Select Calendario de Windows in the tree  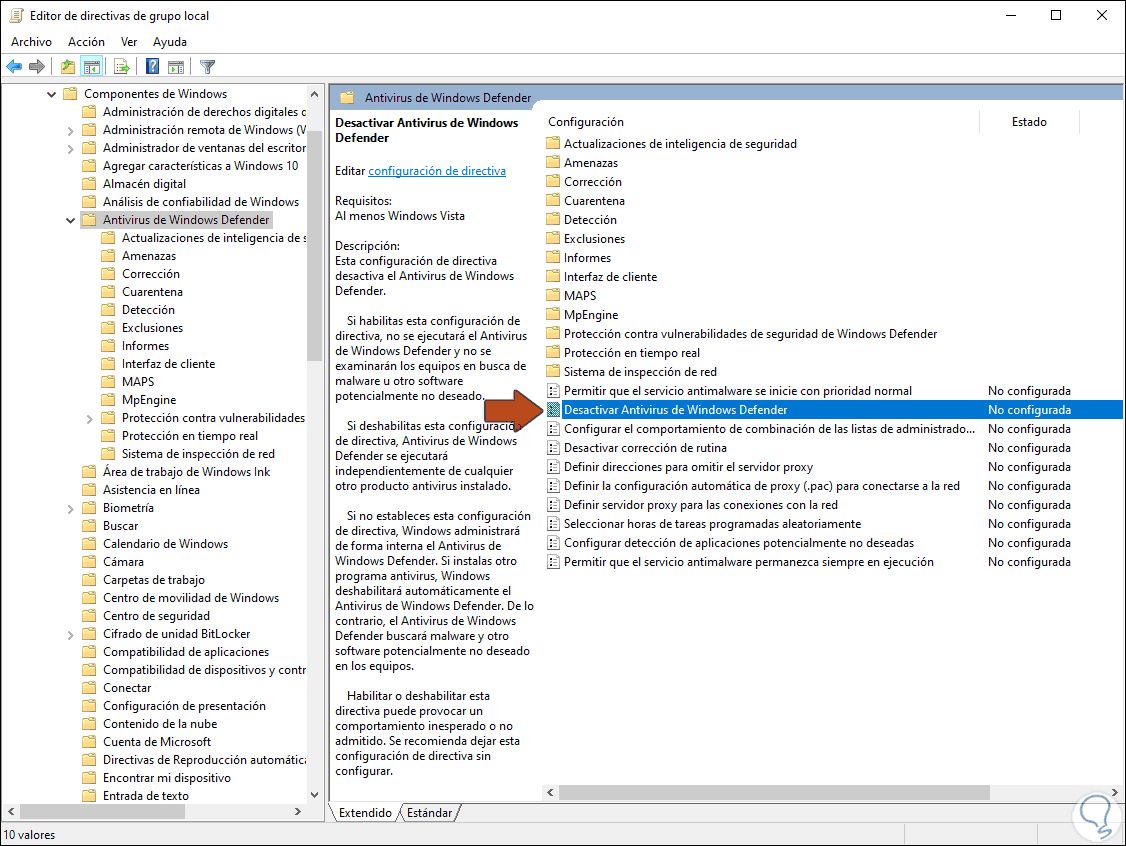(165, 544)
